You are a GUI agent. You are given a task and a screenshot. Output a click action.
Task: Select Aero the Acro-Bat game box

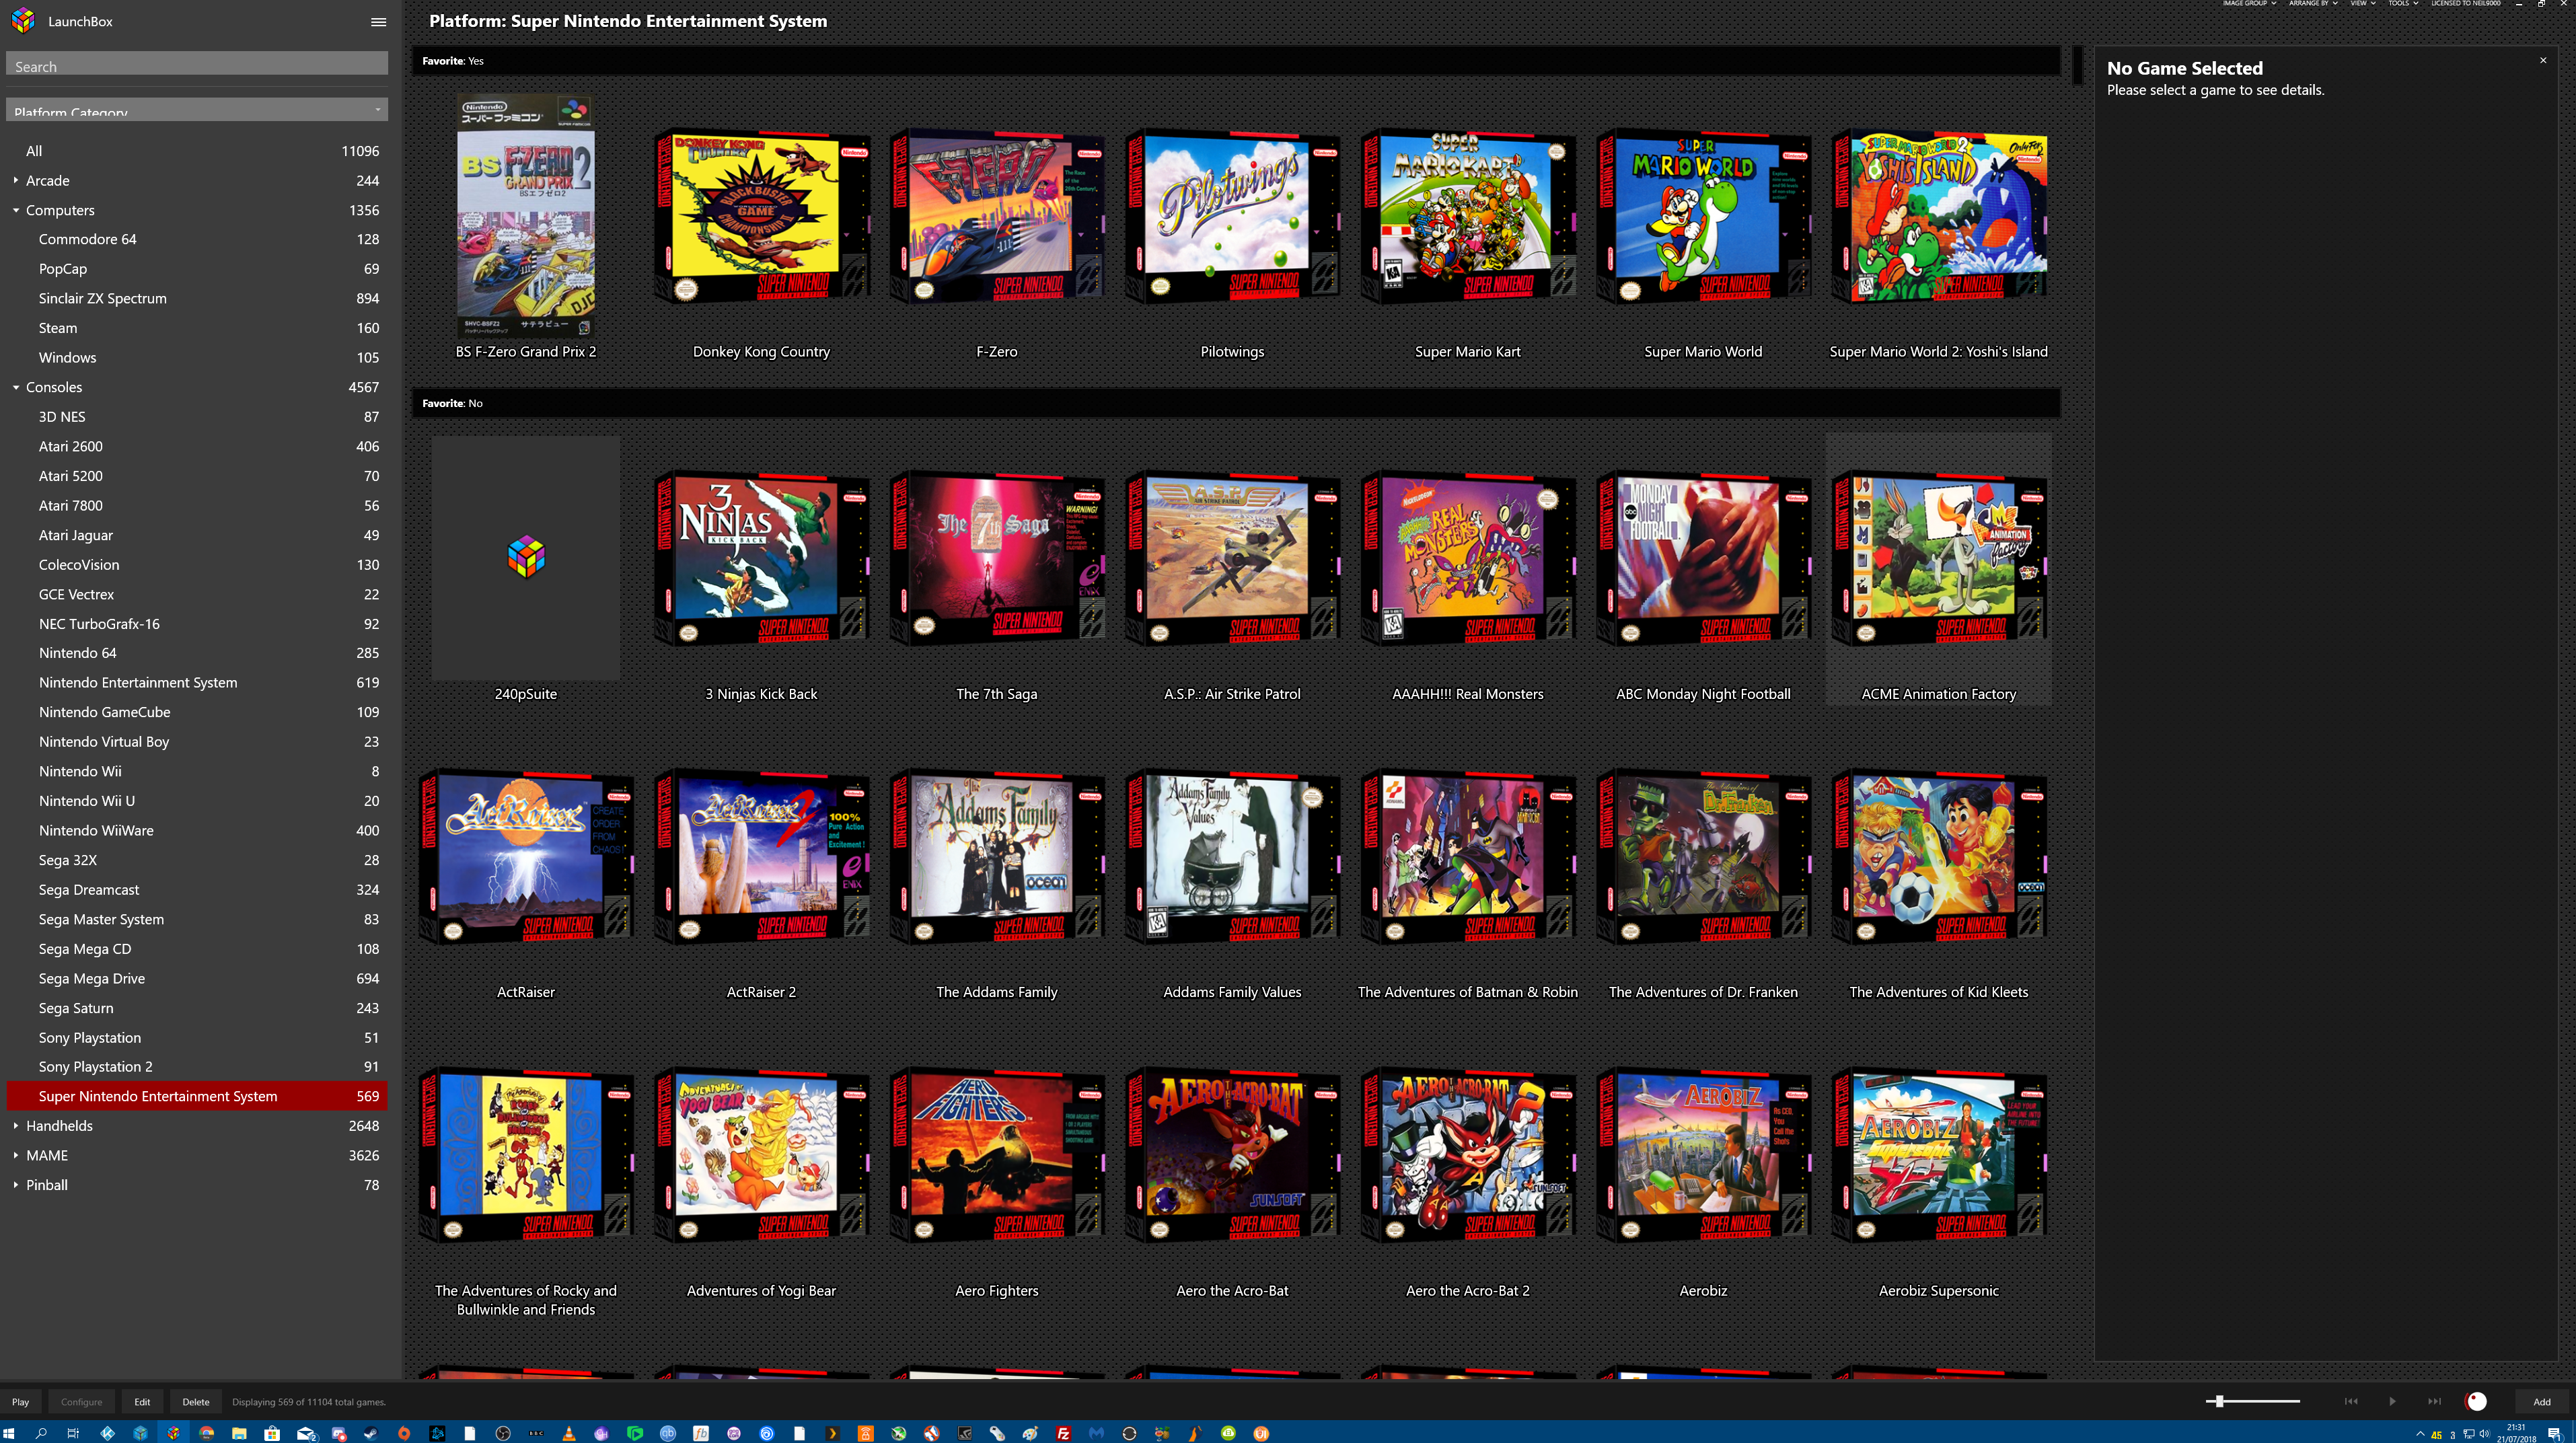click(1232, 1156)
